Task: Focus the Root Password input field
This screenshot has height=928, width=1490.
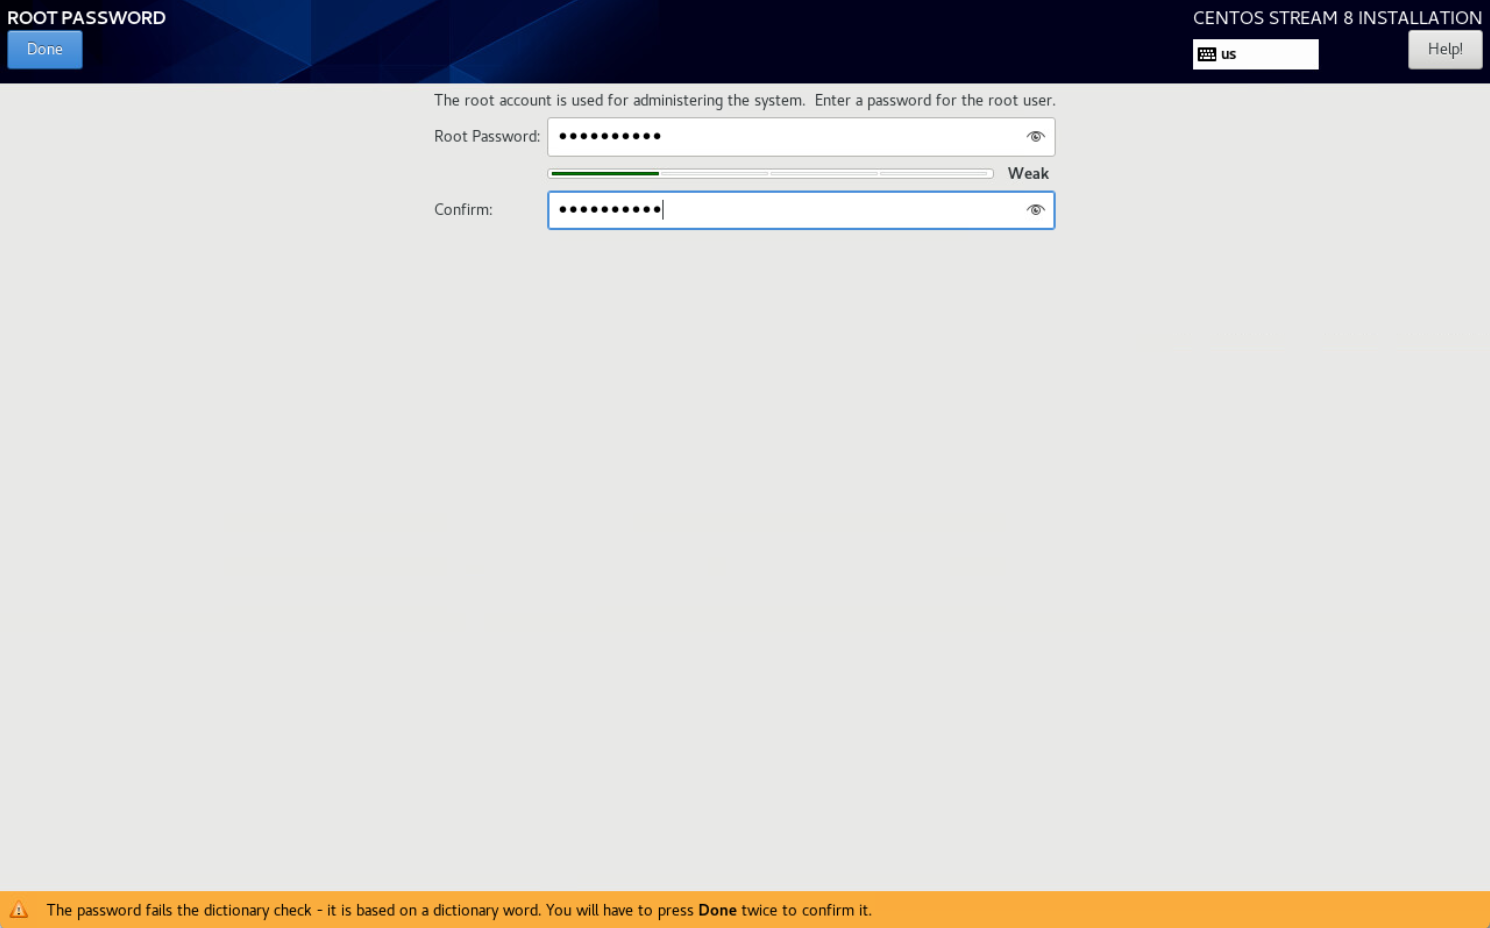Action: coord(801,137)
